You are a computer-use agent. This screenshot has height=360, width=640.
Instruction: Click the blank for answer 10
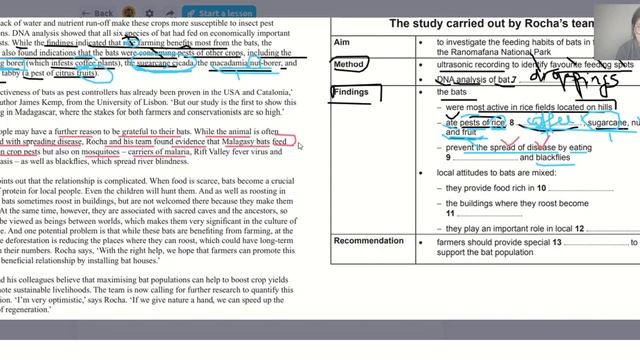coord(580,189)
